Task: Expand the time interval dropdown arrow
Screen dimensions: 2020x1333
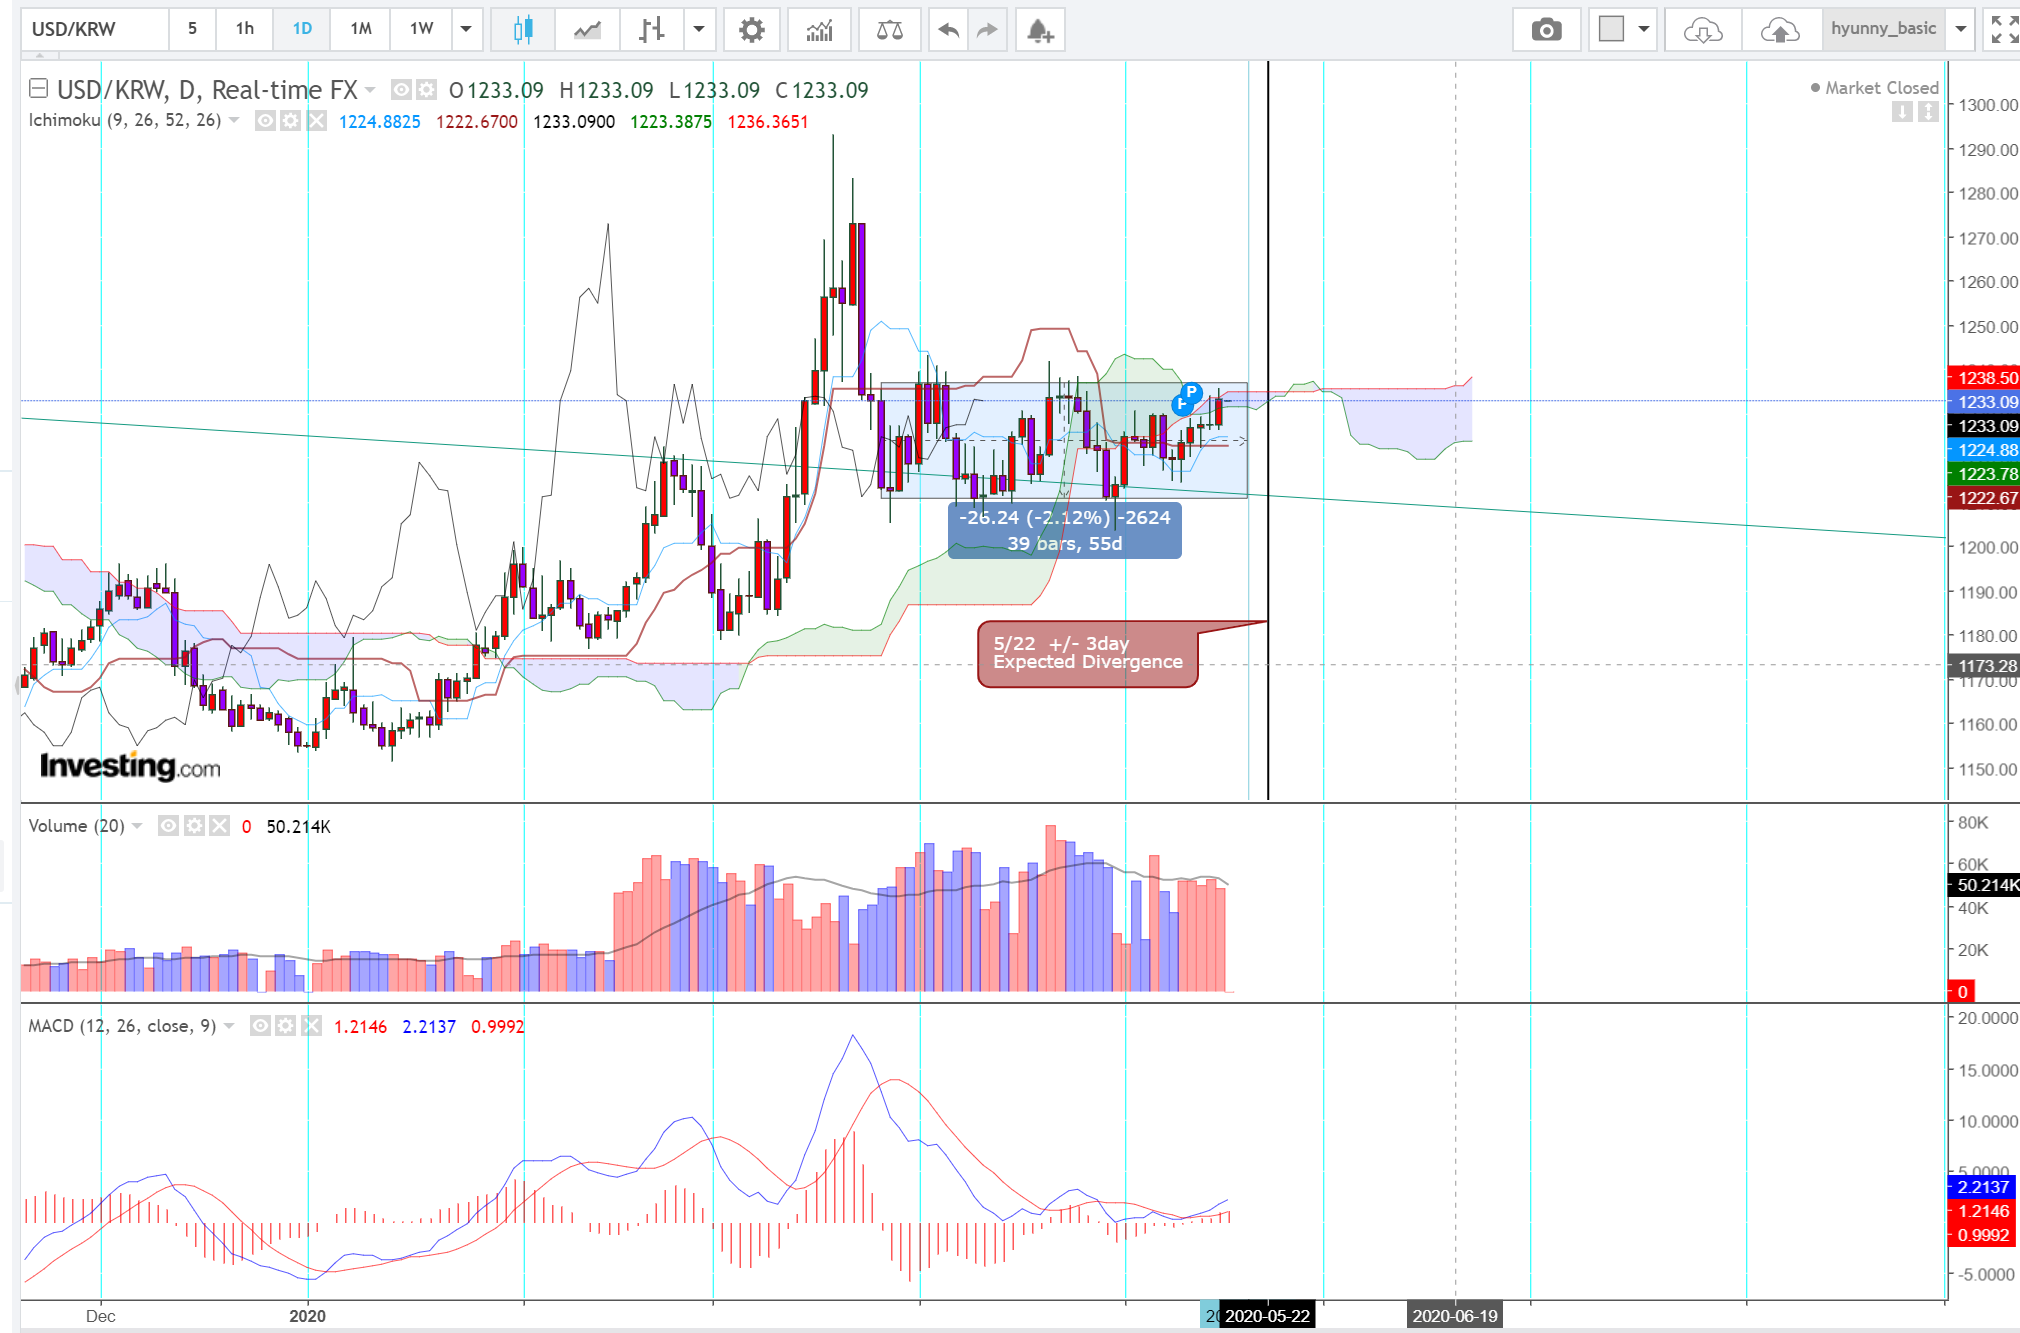Action: (466, 29)
